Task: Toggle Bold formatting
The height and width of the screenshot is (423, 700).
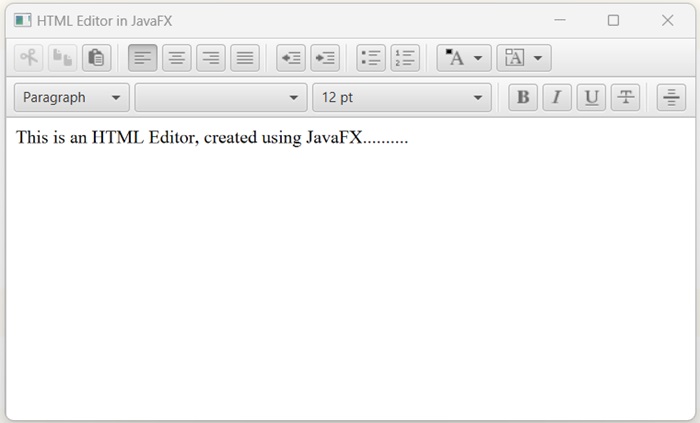Action: (x=523, y=97)
